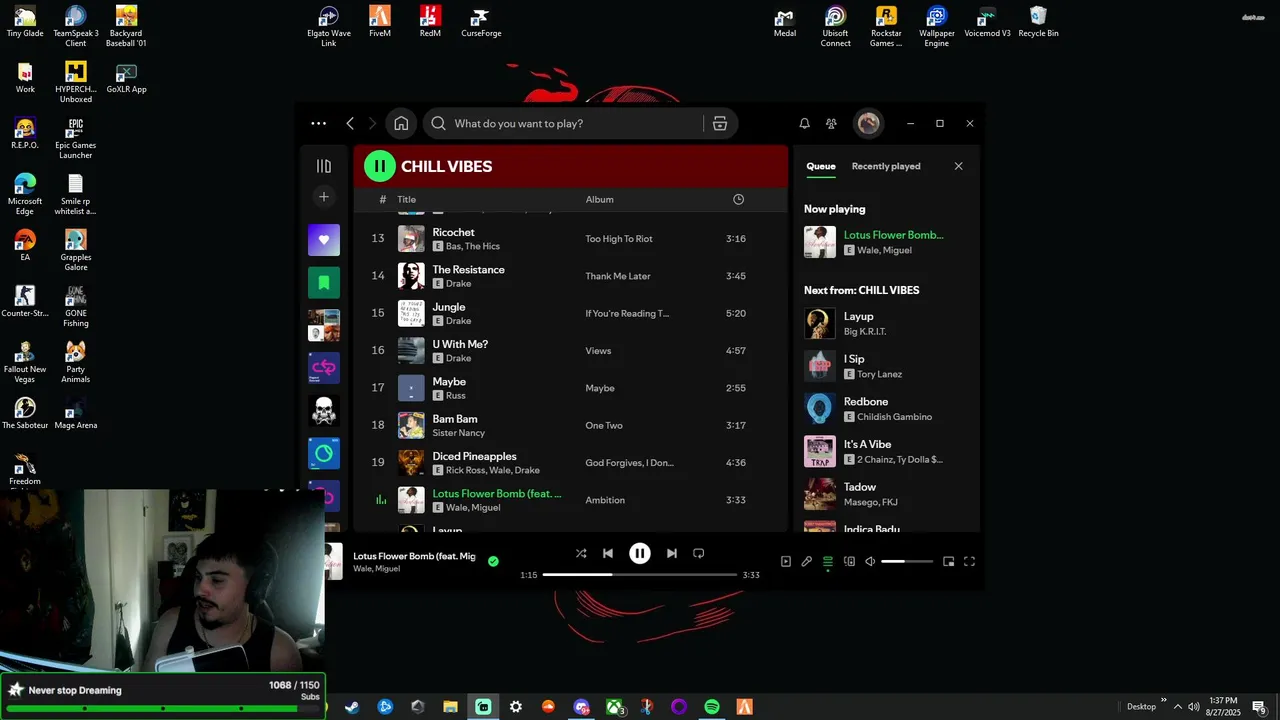Pause playback in the bottom player
1280x720 pixels.
coord(640,553)
